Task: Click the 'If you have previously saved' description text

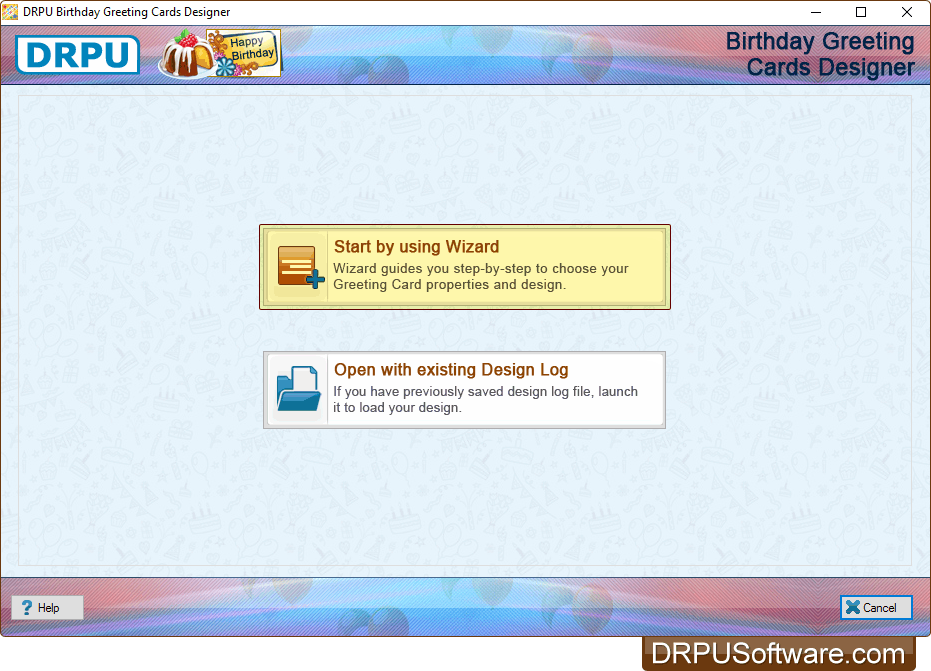Action: coord(485,399)
